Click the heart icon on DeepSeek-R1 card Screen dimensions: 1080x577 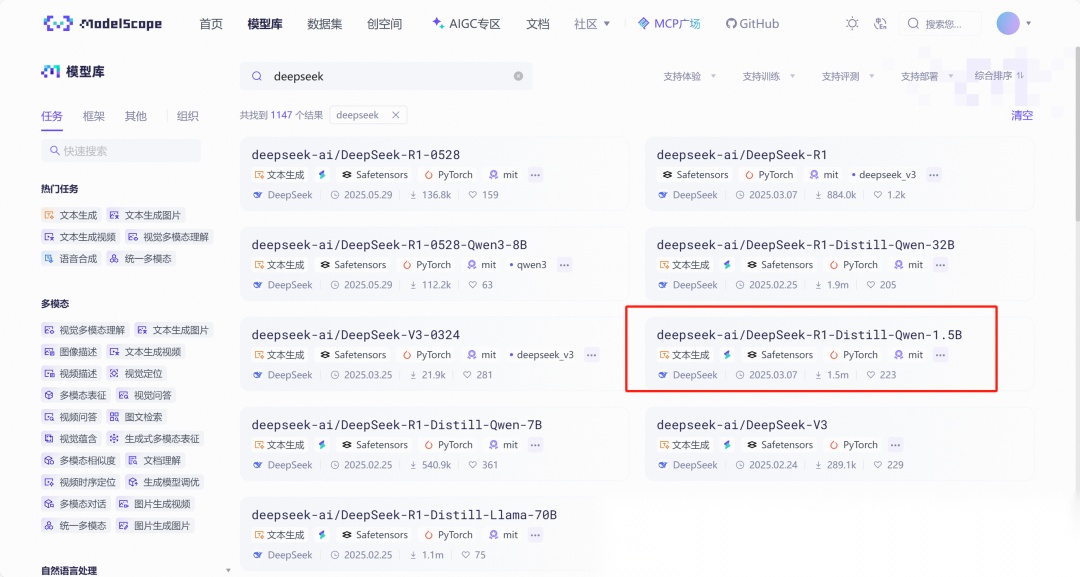tap(877, 195)
